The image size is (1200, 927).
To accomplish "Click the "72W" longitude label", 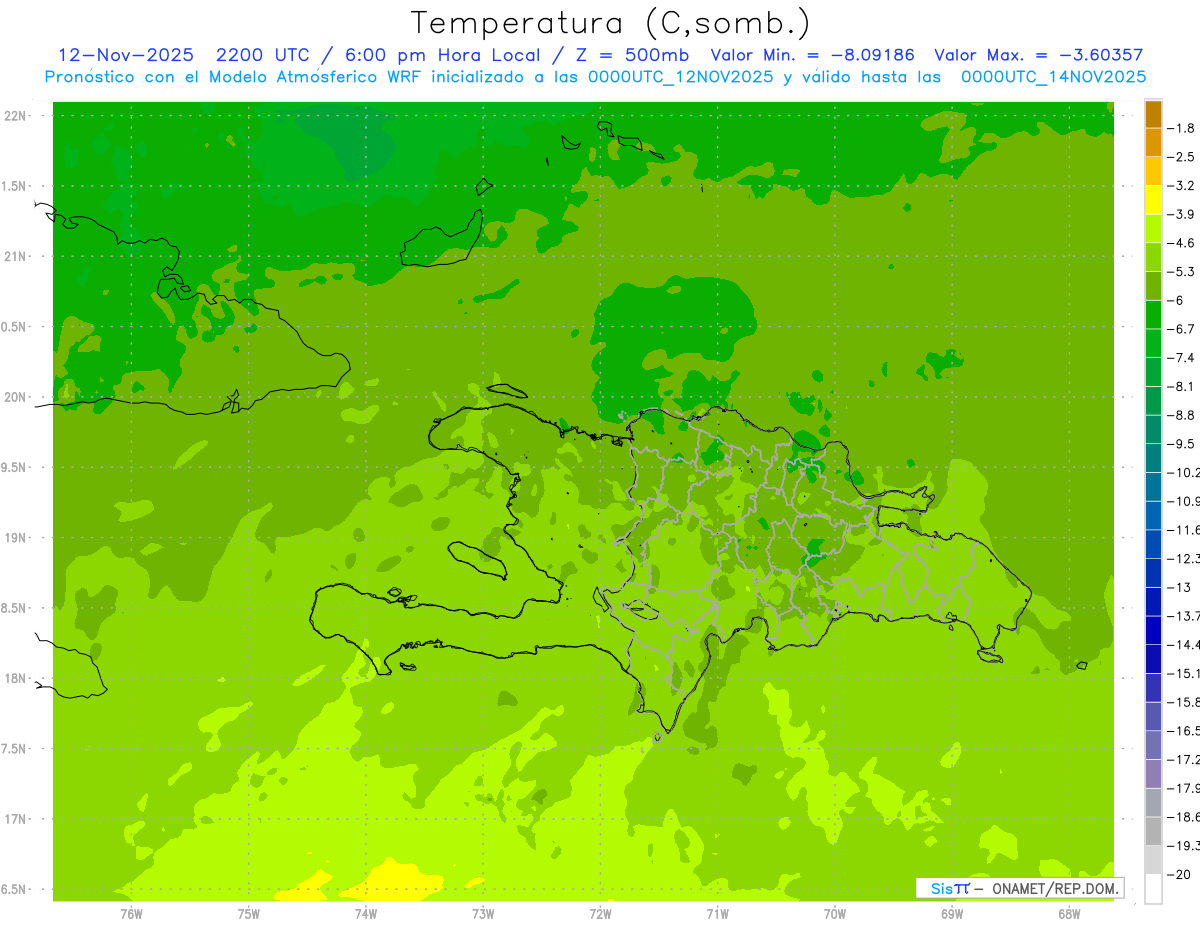I will coord(600,914).
